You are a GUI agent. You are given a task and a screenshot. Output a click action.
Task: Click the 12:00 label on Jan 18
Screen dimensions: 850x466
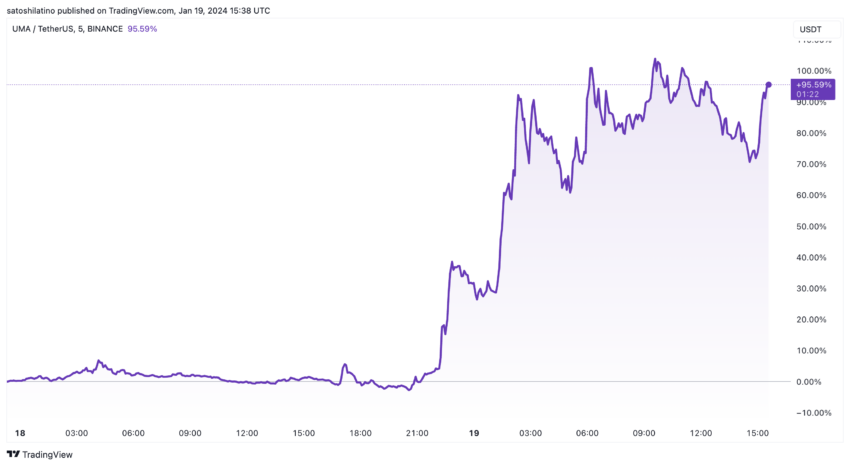tap(247, 433)
